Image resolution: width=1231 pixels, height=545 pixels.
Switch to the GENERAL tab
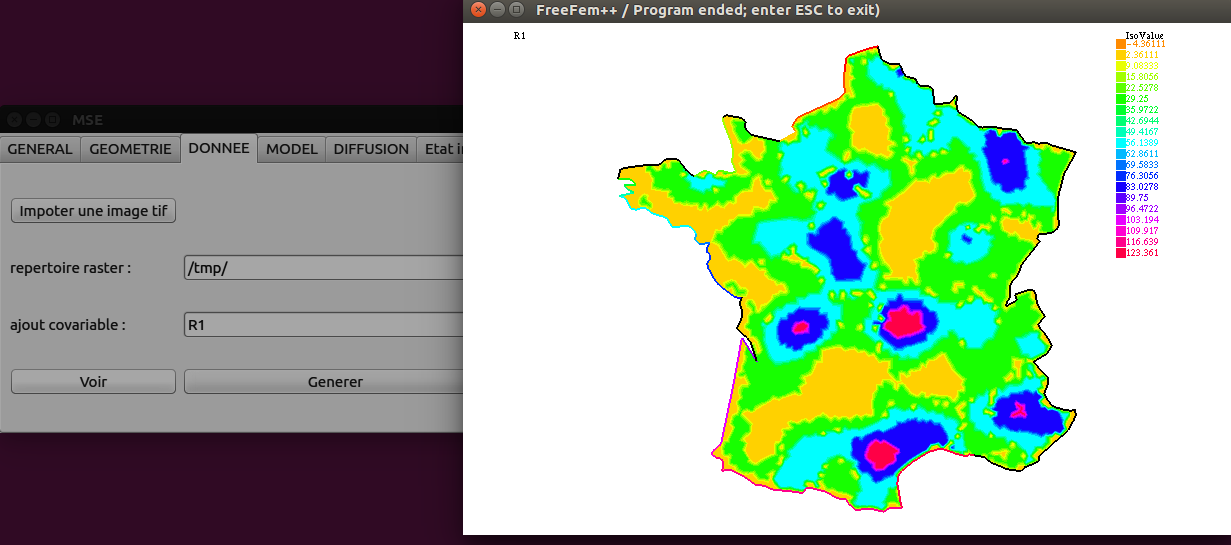40,149
